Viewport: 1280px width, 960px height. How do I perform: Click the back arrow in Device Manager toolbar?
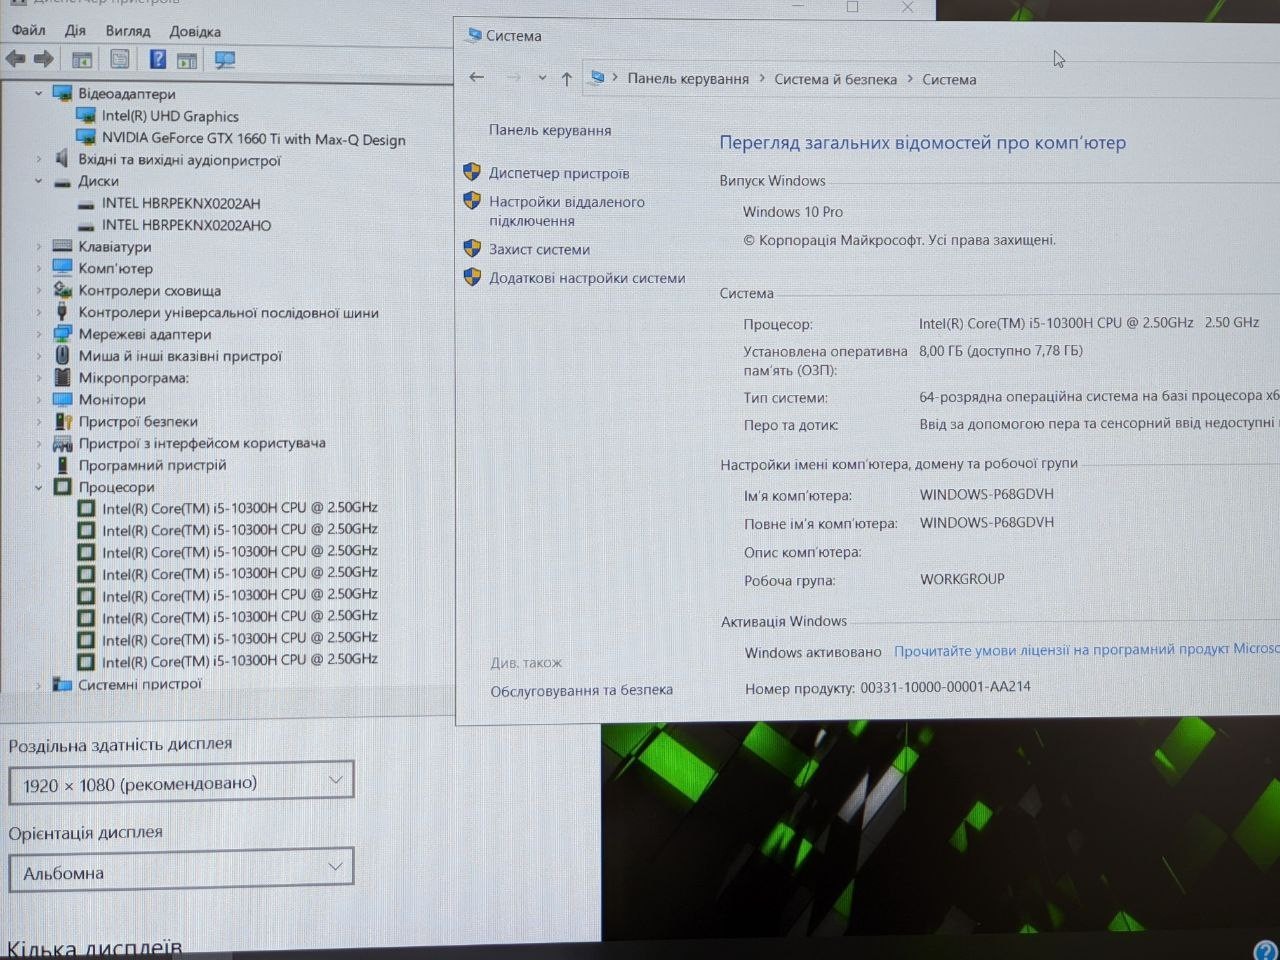[15, 59]
